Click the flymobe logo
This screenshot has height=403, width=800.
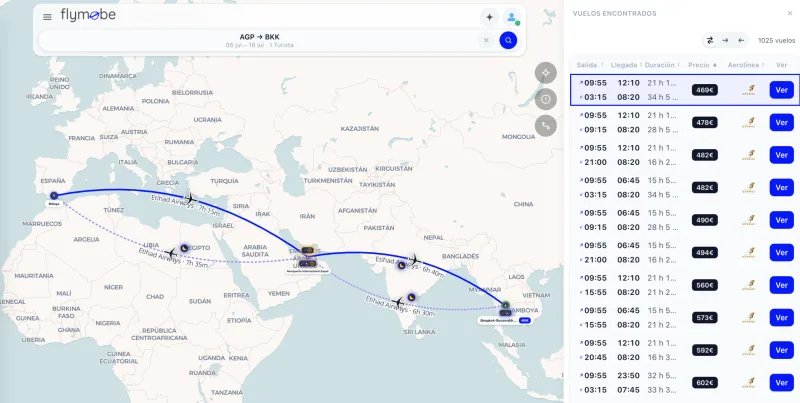(88, 15)
